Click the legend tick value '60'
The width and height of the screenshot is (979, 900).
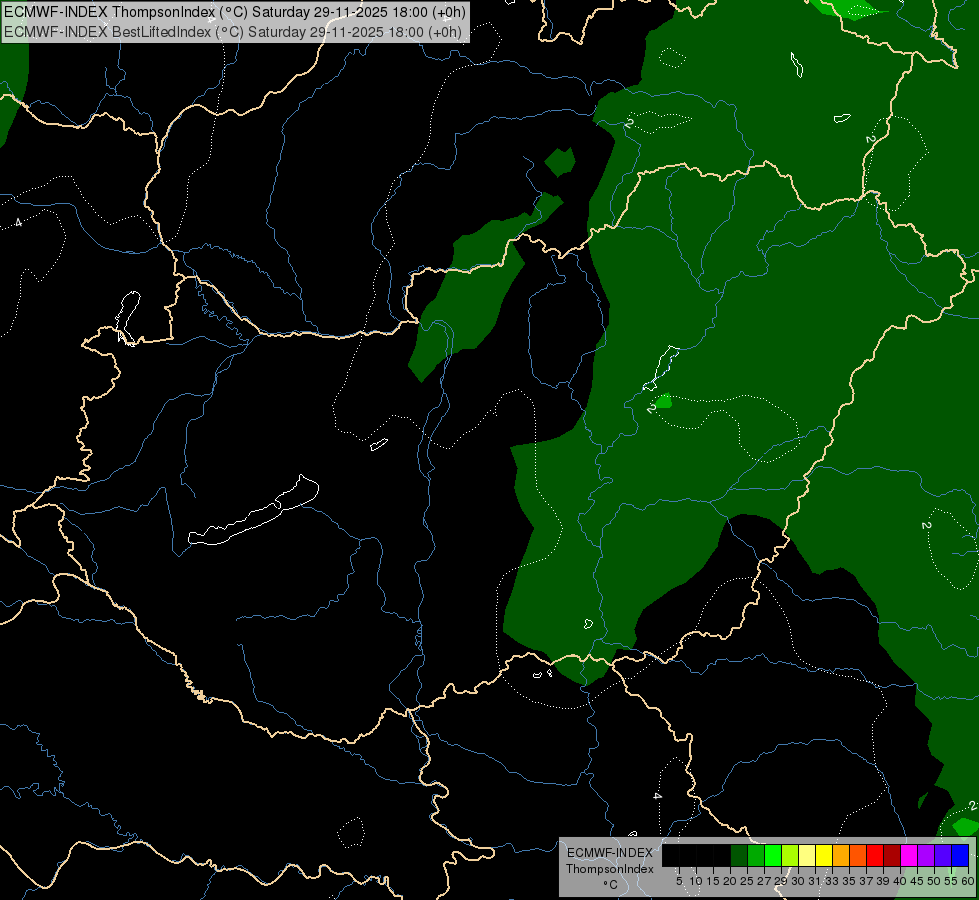tap(968, 881)
